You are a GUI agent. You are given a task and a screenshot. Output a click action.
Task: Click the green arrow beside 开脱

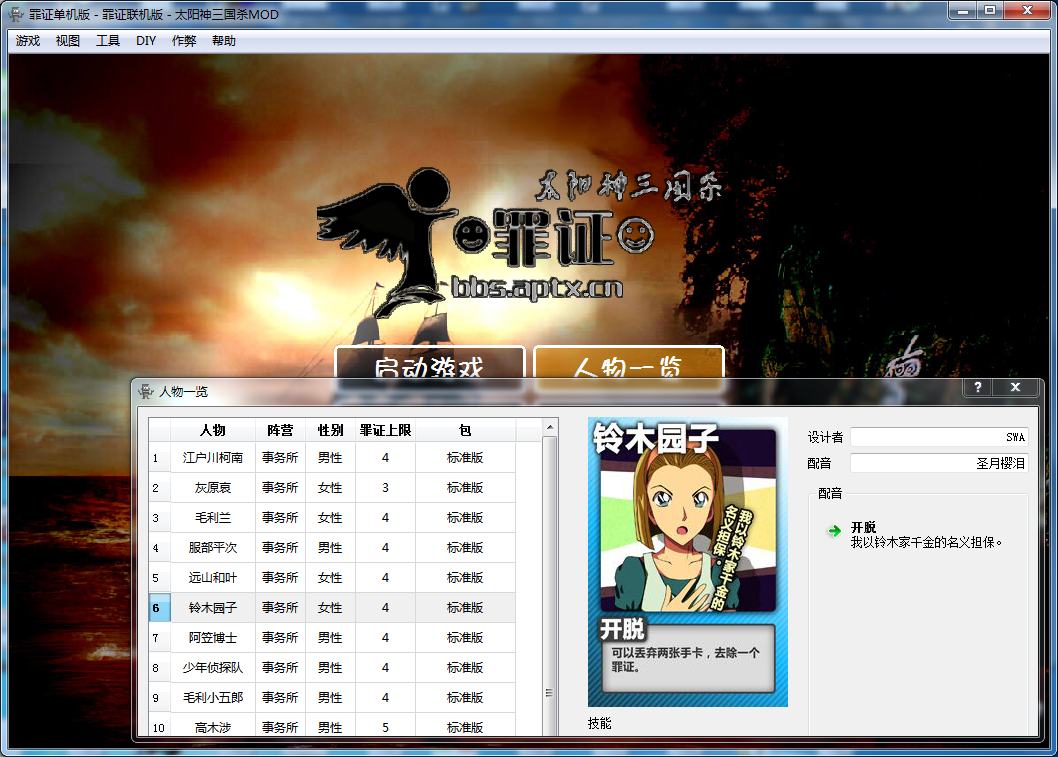pyautogui.click(x=834, y=531)
